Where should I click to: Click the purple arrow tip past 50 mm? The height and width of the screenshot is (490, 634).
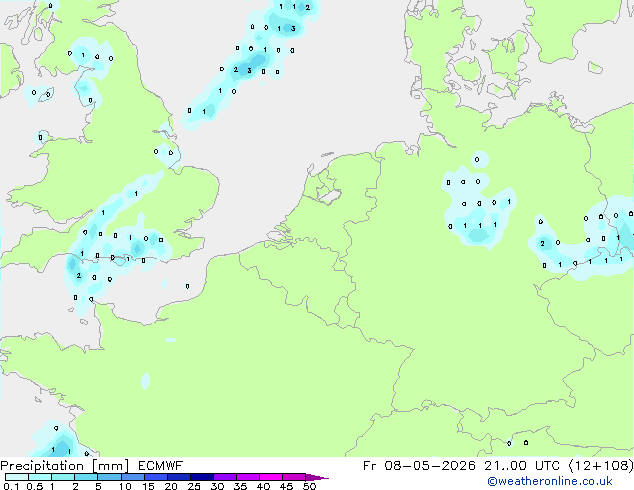click(x=317, y=477)
